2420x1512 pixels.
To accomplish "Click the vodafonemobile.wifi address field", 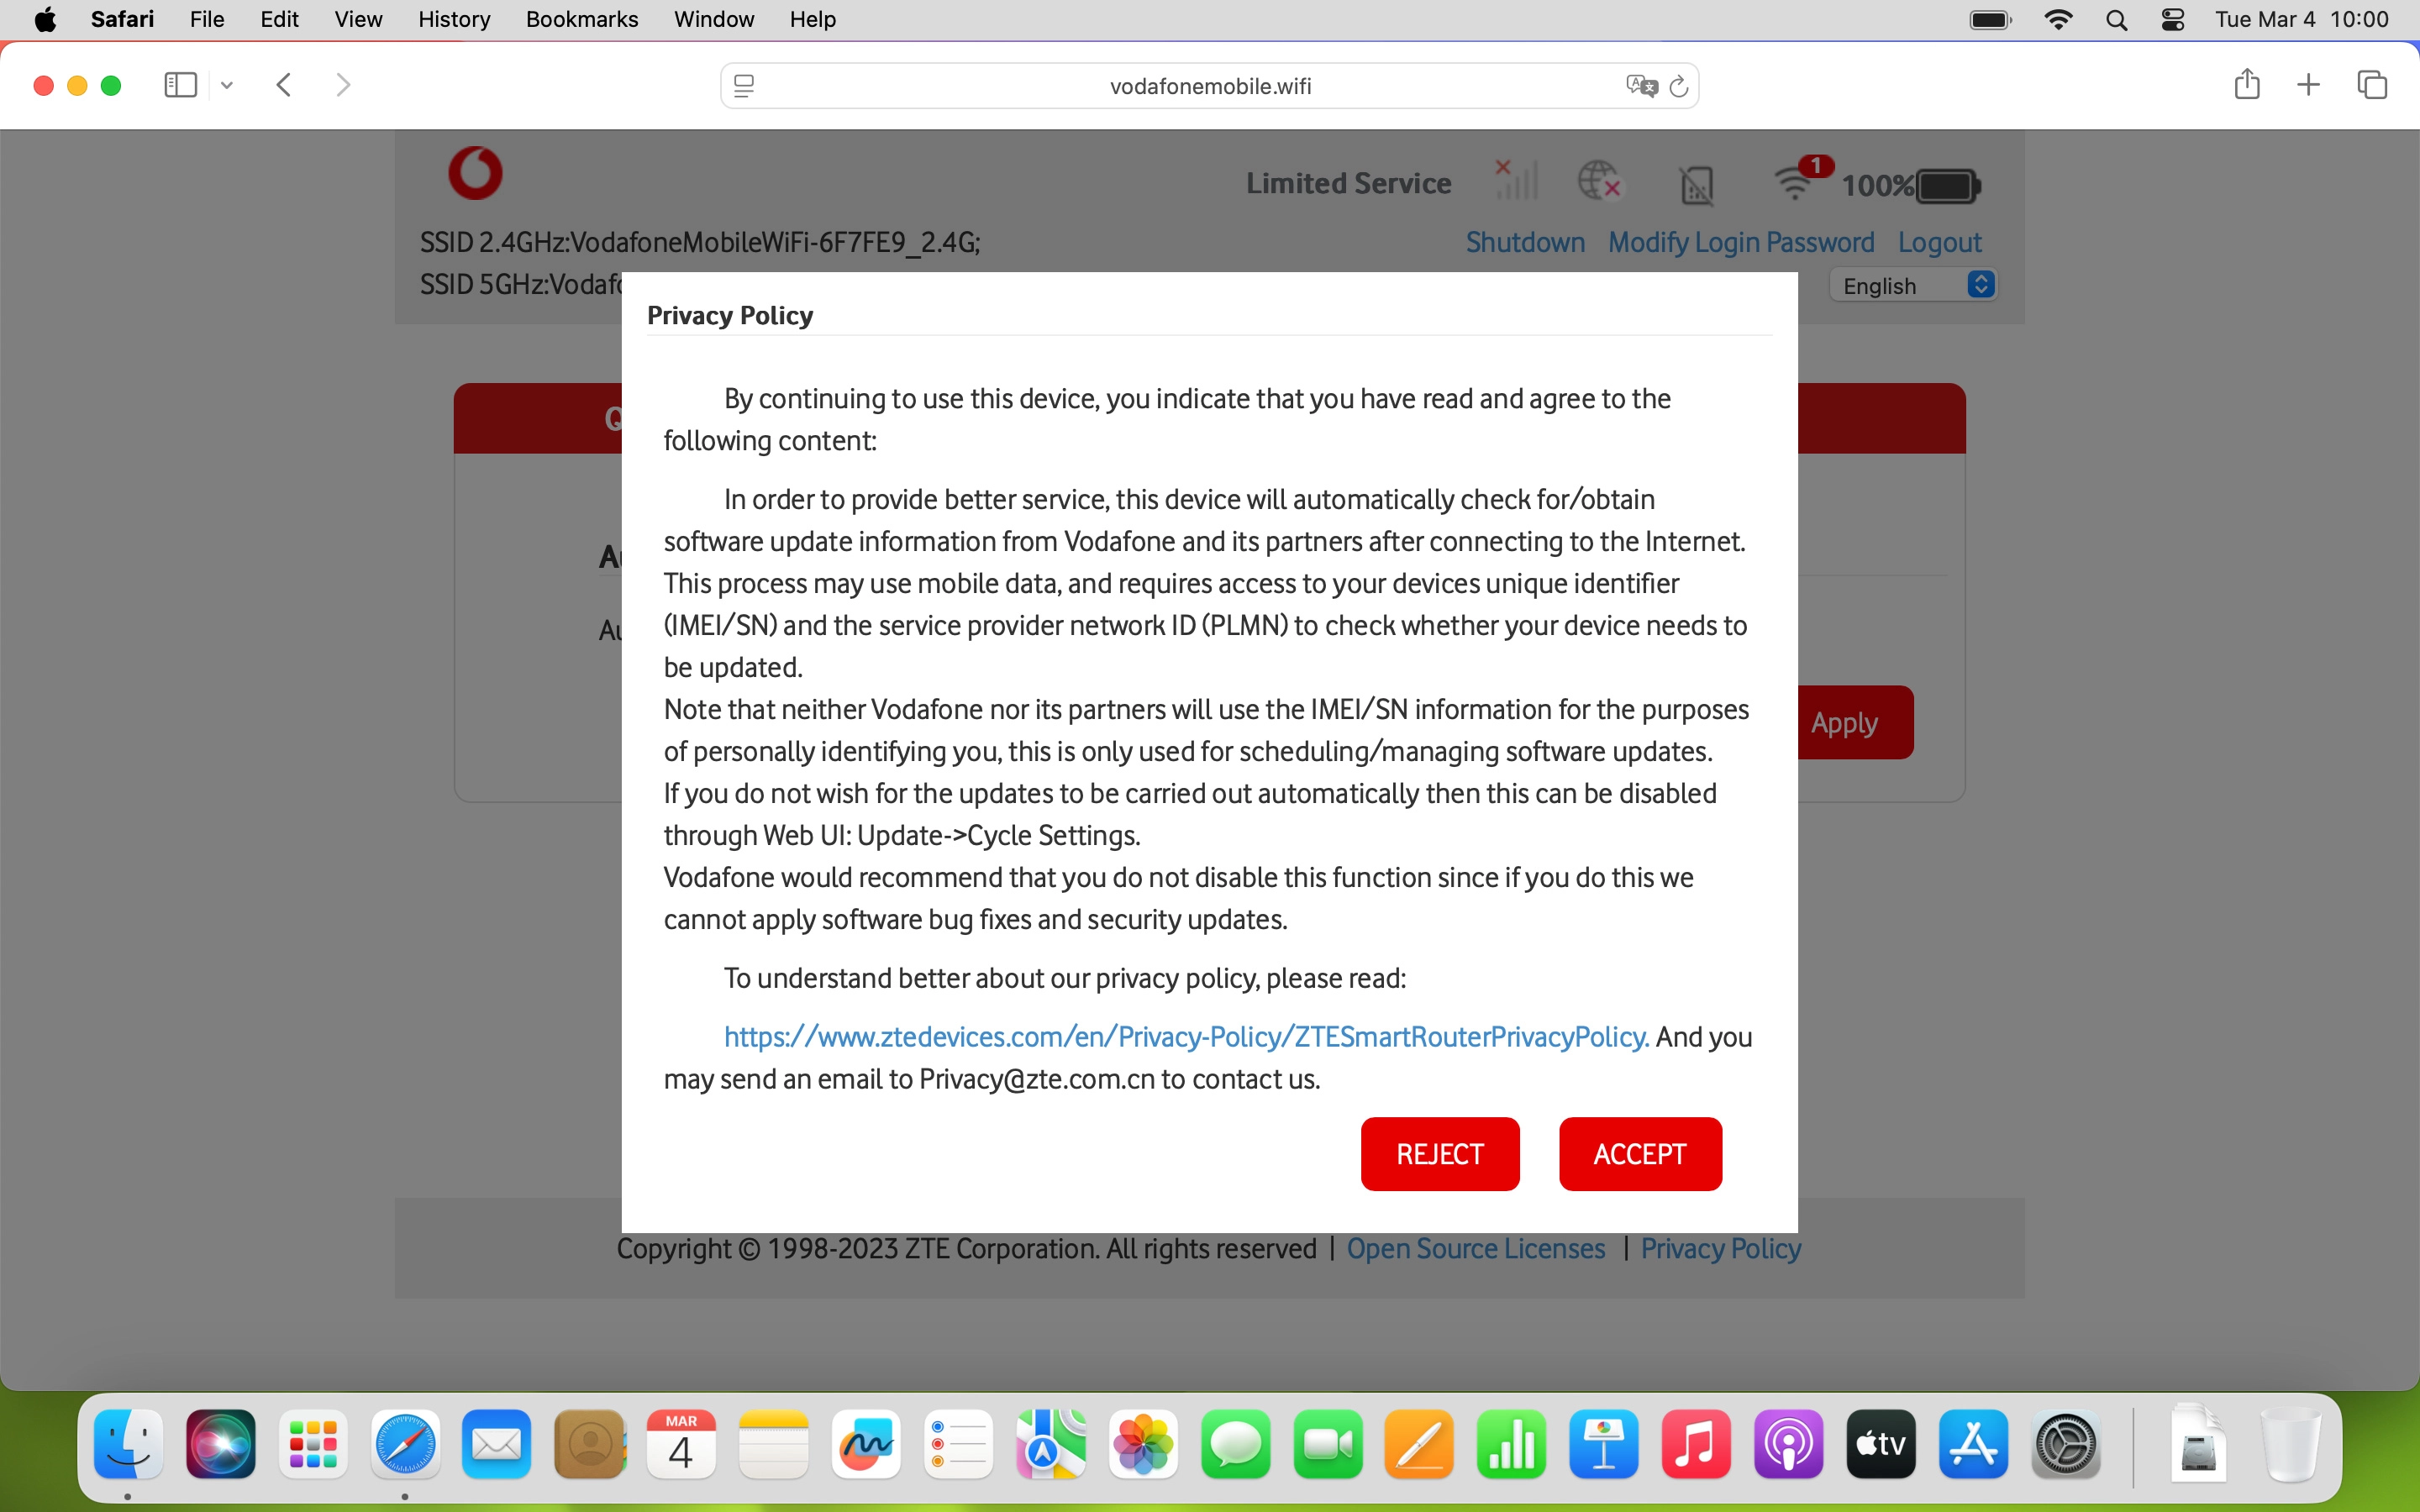I will 1209,86.
